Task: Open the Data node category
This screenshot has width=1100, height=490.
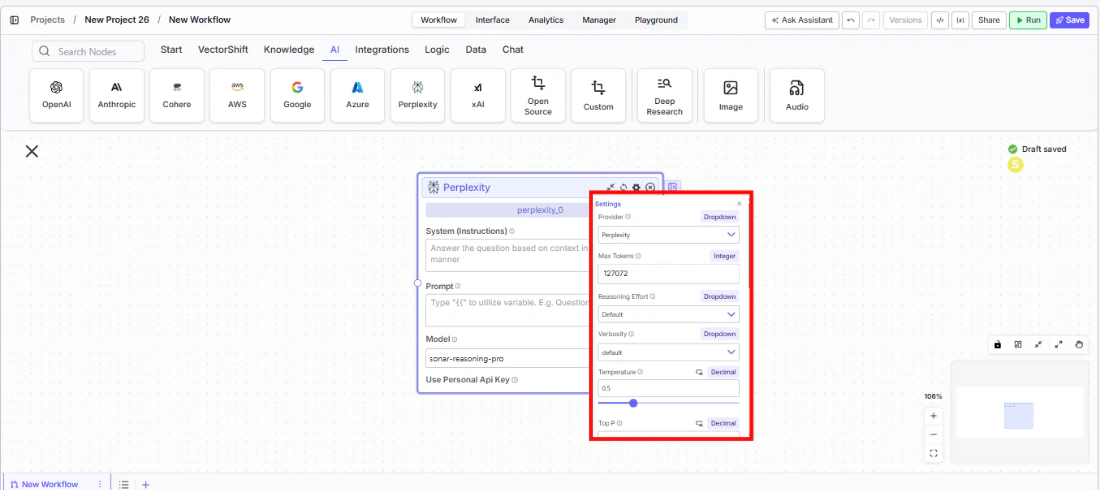Action: [476, 50]
